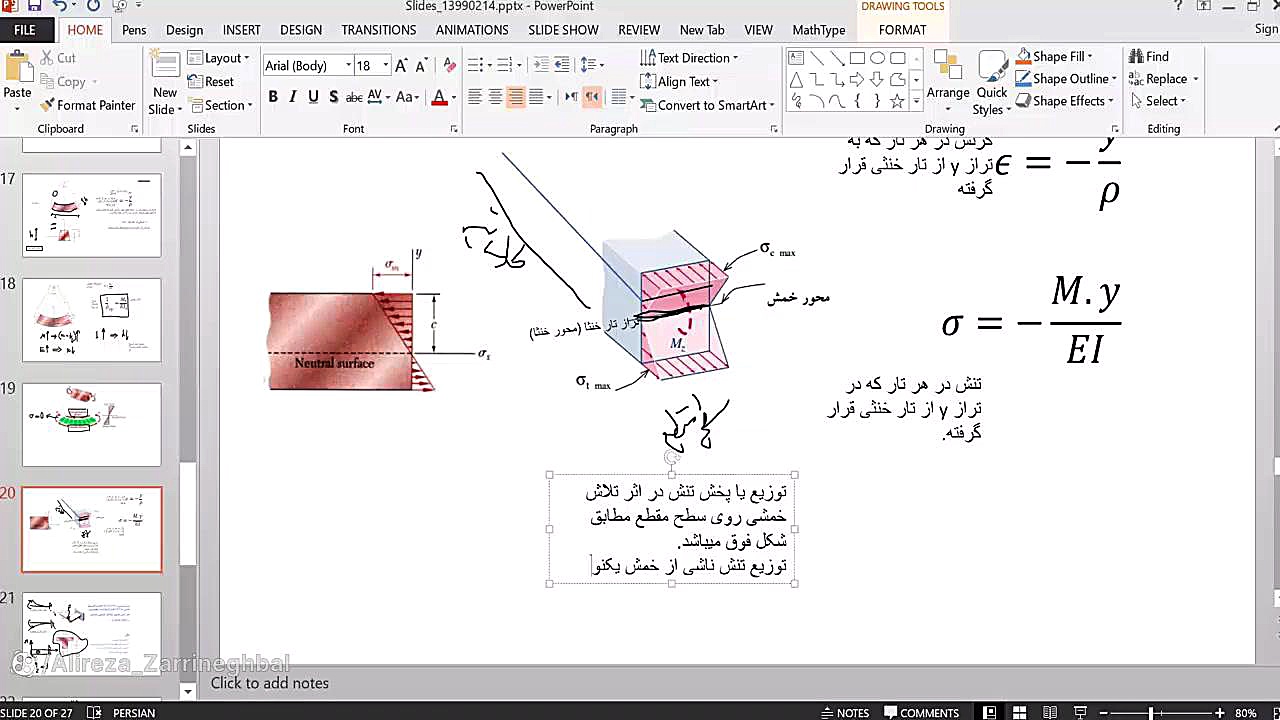
Task: Decrease the list indent level
Action: [x=541, y=66]
